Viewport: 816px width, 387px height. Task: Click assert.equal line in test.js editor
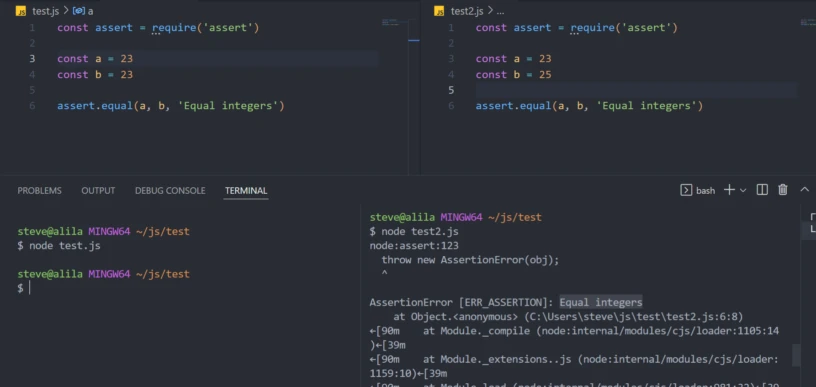click(x=171, y=106)
